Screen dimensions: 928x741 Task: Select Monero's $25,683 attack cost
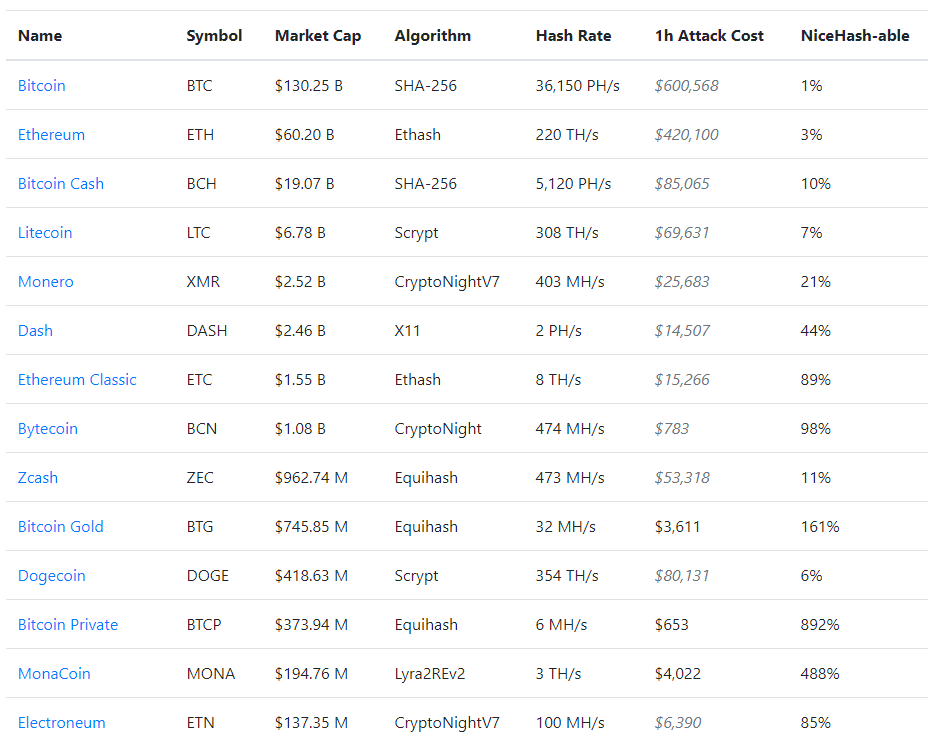point(682,282)
